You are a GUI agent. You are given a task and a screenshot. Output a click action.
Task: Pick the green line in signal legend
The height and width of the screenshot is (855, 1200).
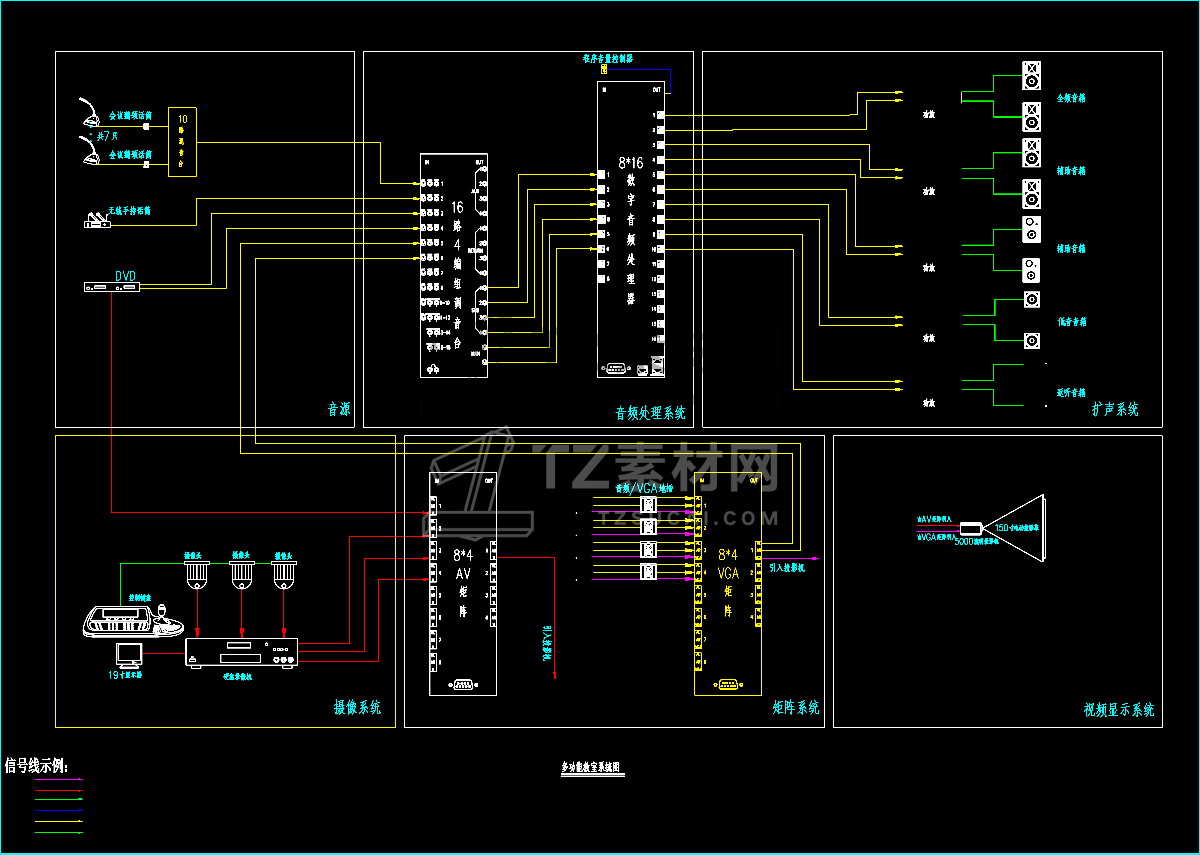click(x=58, y=831)
